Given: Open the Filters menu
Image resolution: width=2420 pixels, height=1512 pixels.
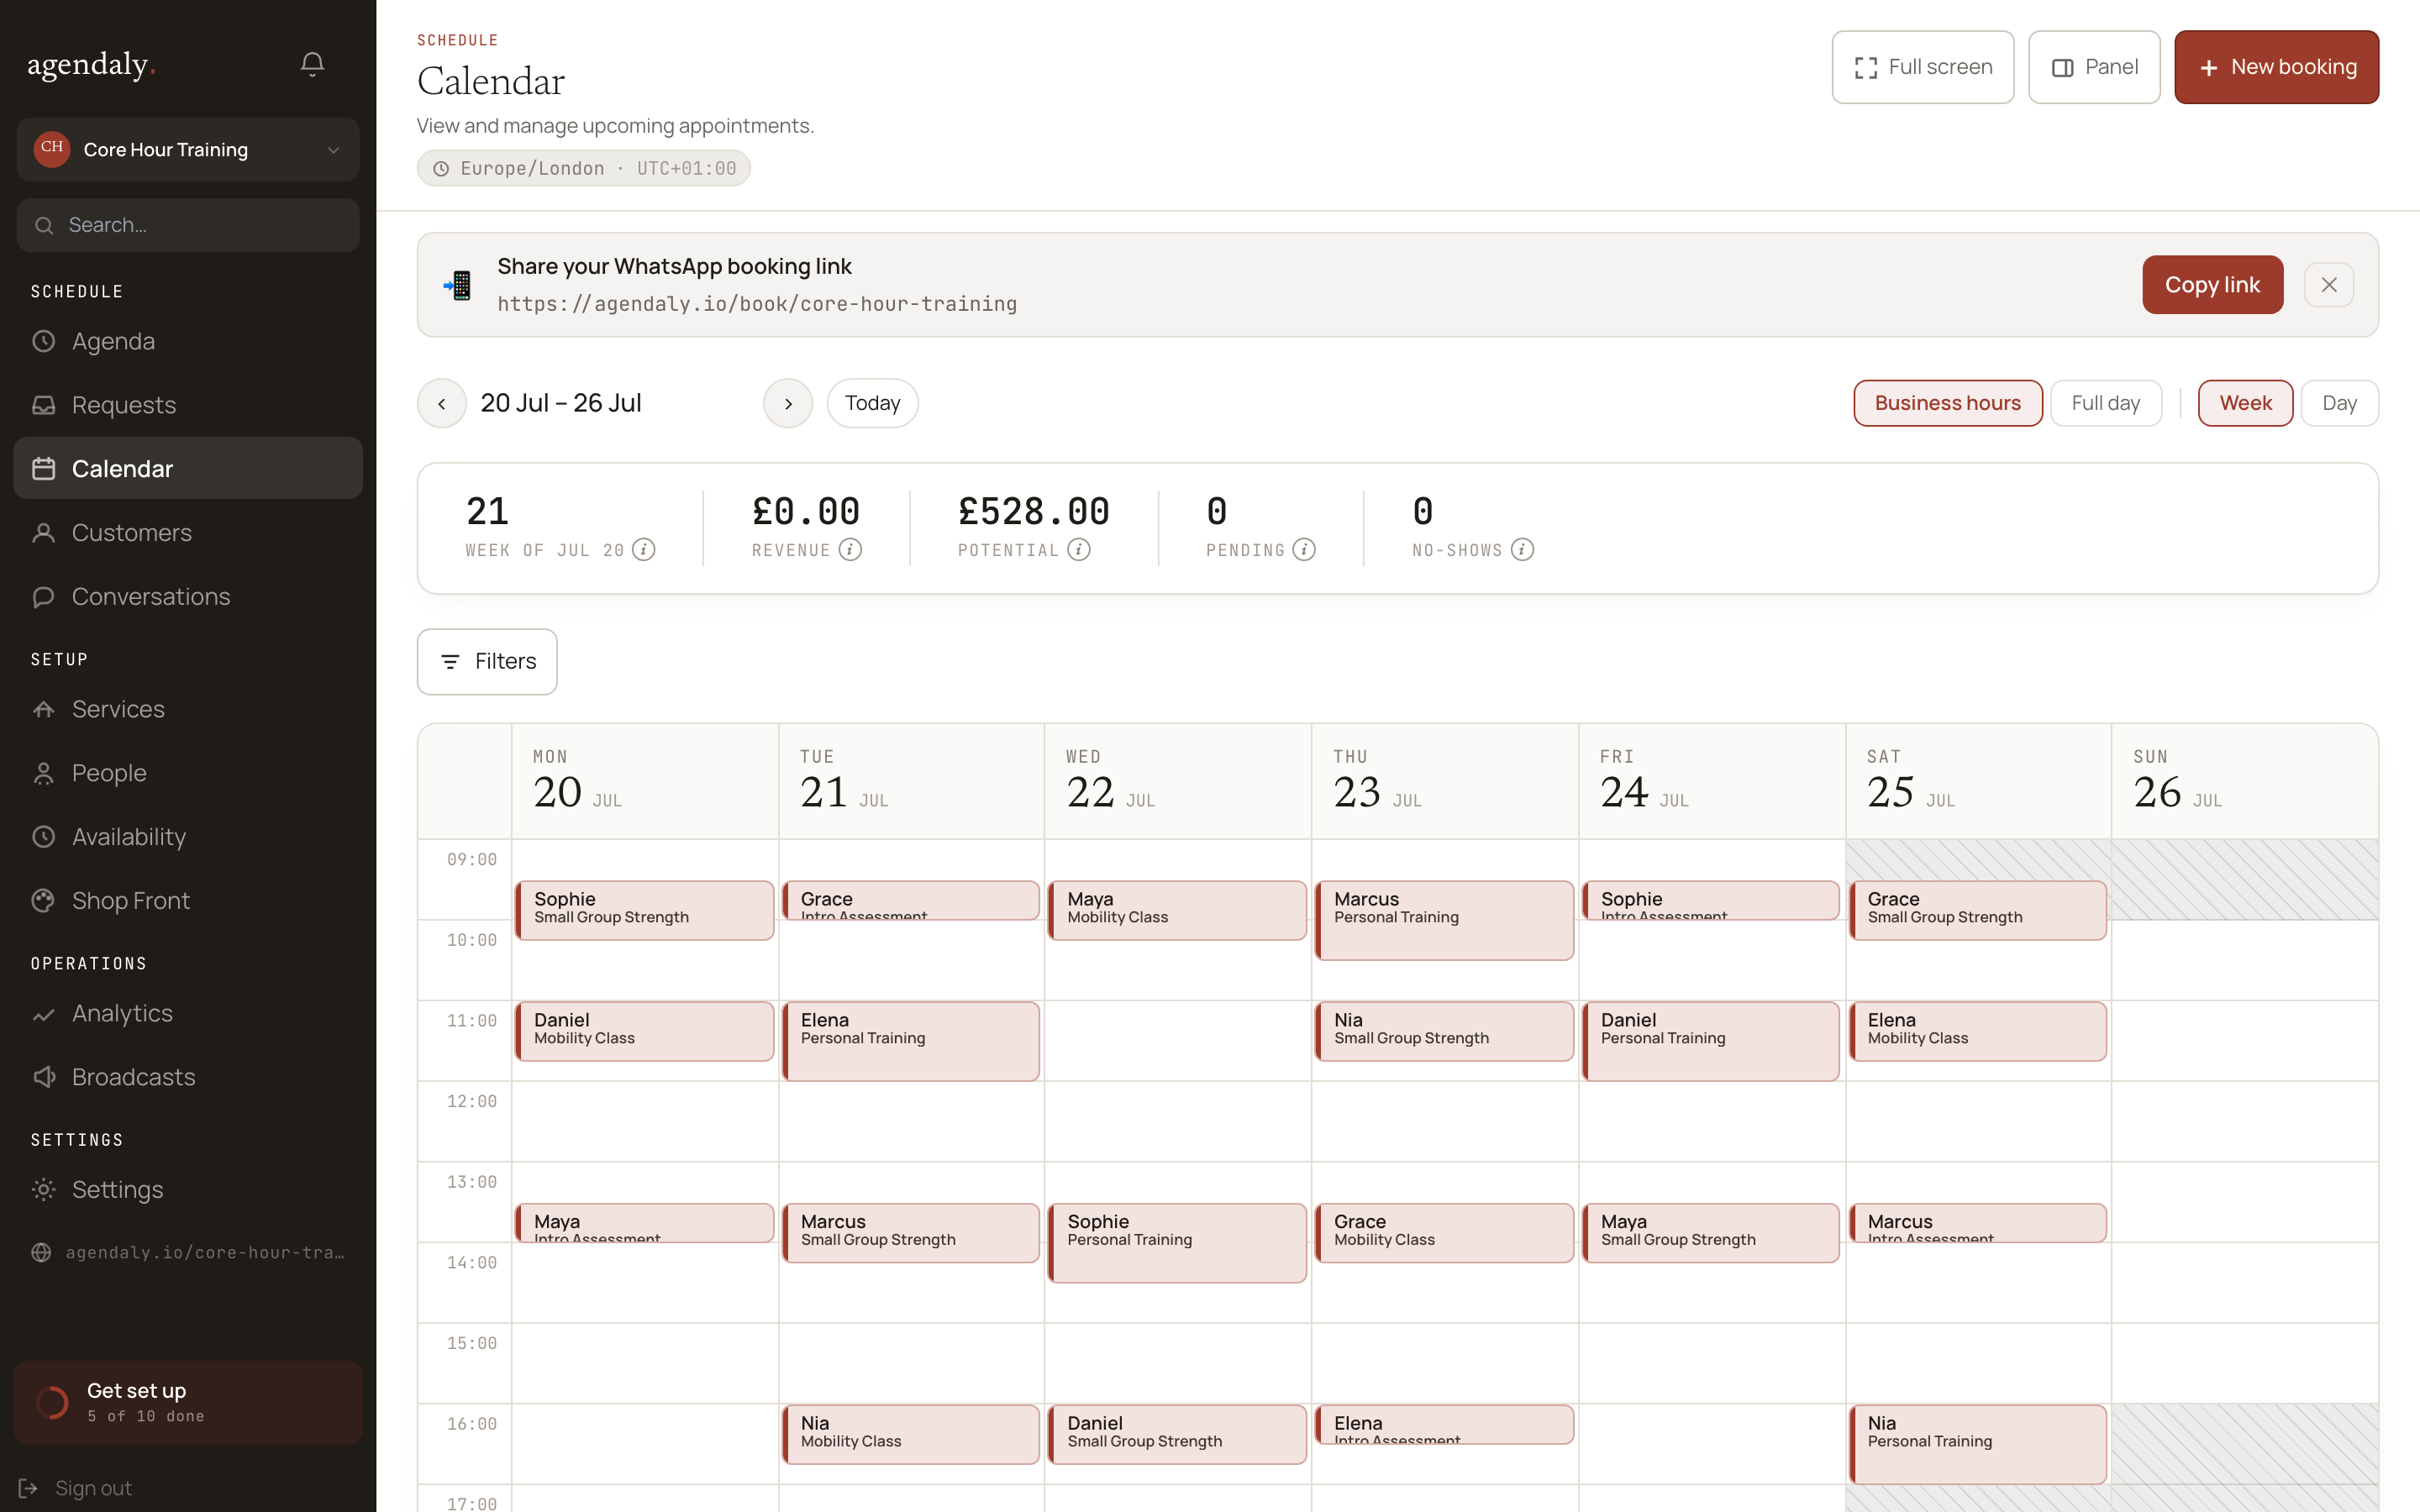Looking at the screenshot, I should (x=487, y=661).
